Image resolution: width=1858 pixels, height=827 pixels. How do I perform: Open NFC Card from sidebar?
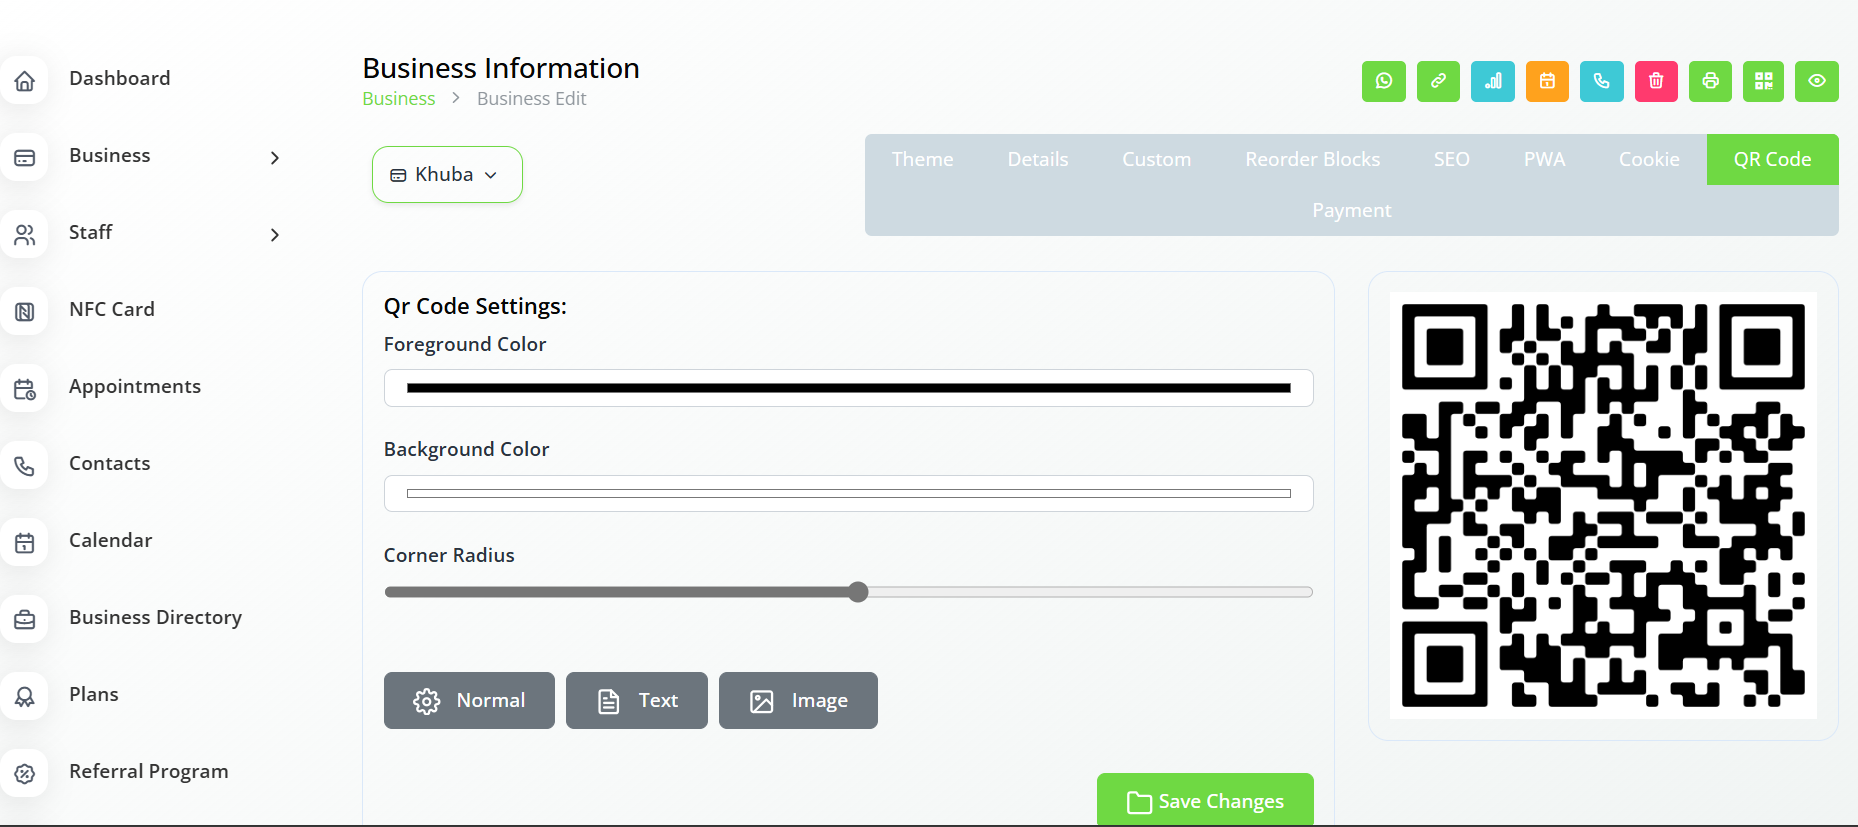click(x=112, y=309)
